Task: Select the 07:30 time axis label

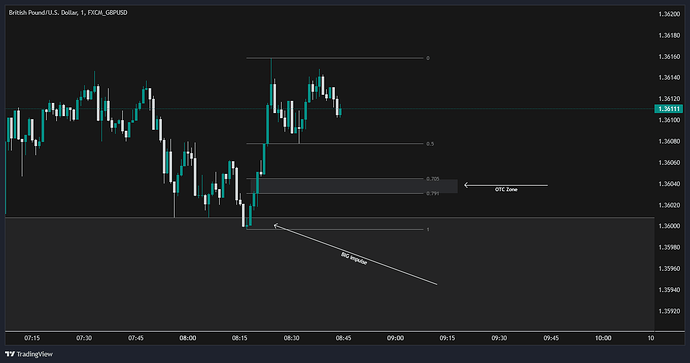Action: tap(84, 338)
